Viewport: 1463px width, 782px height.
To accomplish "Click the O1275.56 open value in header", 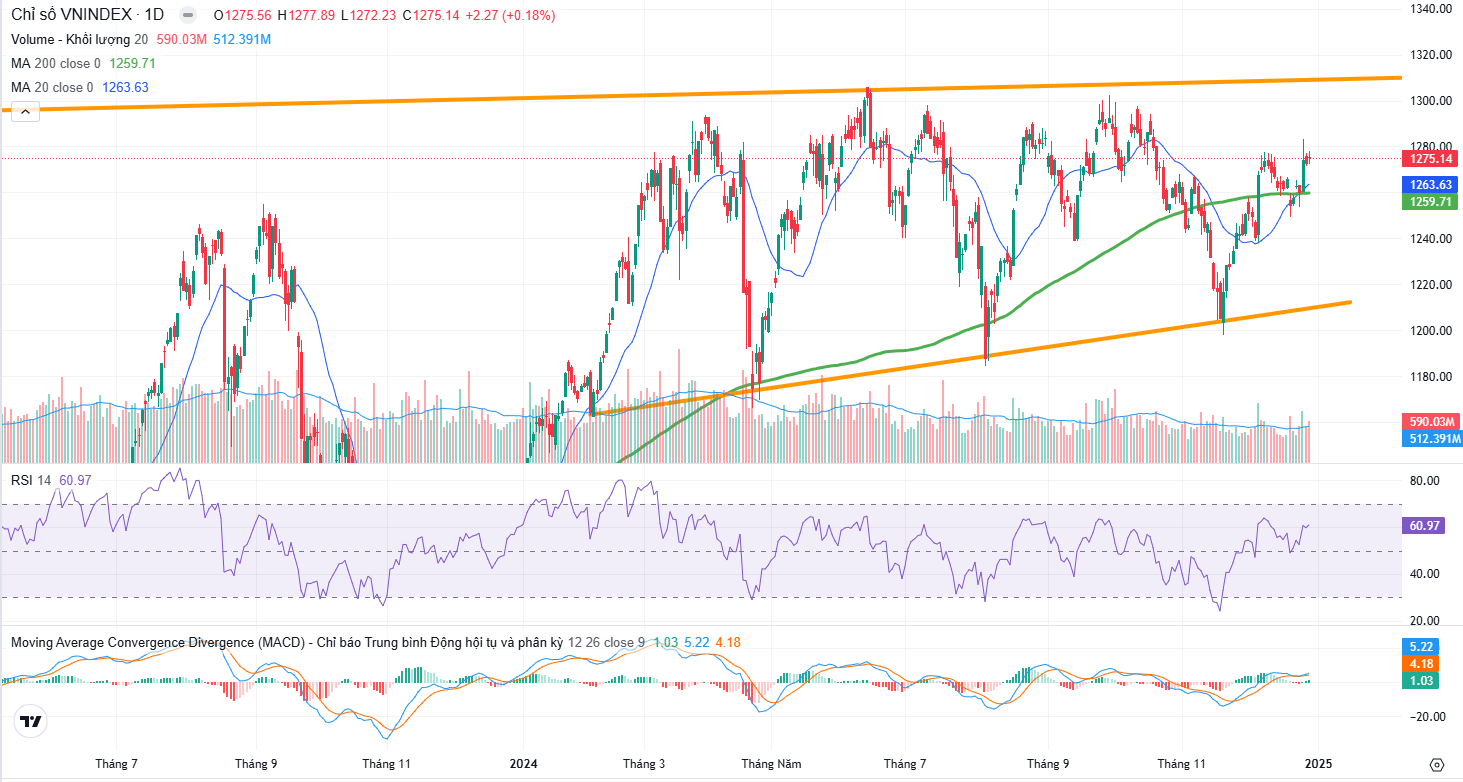I will (242, 15).
